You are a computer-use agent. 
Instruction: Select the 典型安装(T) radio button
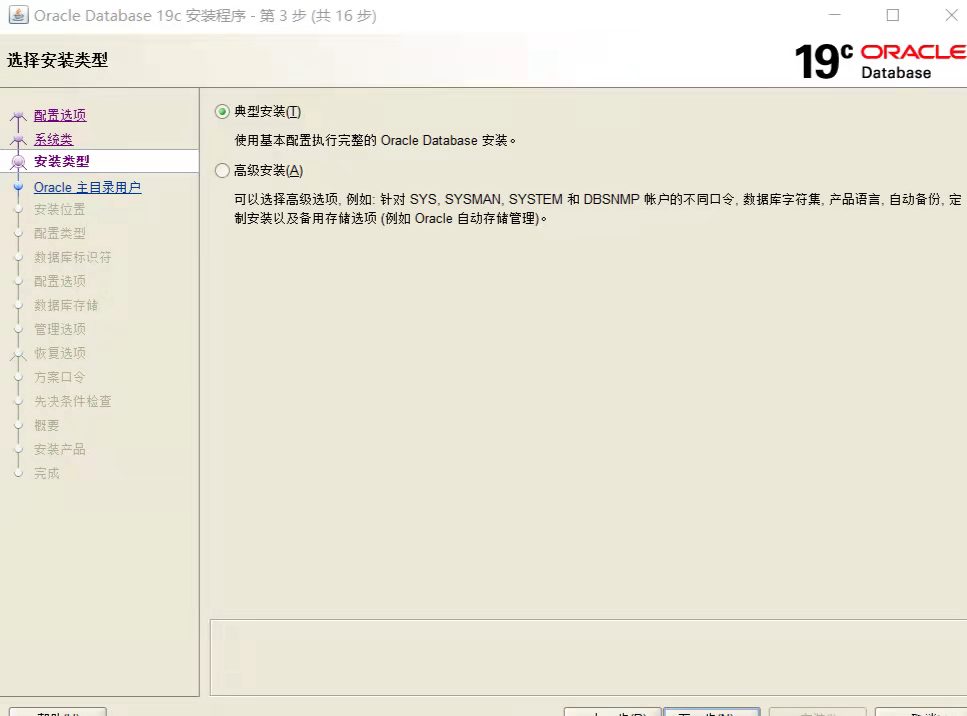(222, 112)
